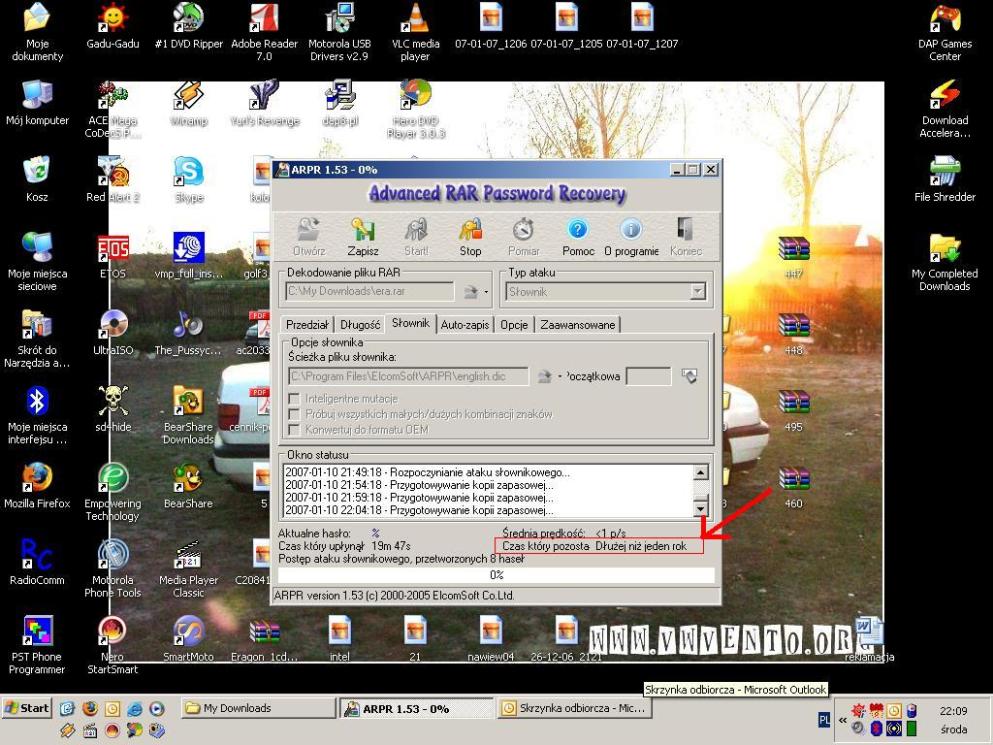Image resolution: width=993 pixels, height=745 pixels.
Task: Select the Gadu-Gadu desktop icon
Action: point(113,18)
